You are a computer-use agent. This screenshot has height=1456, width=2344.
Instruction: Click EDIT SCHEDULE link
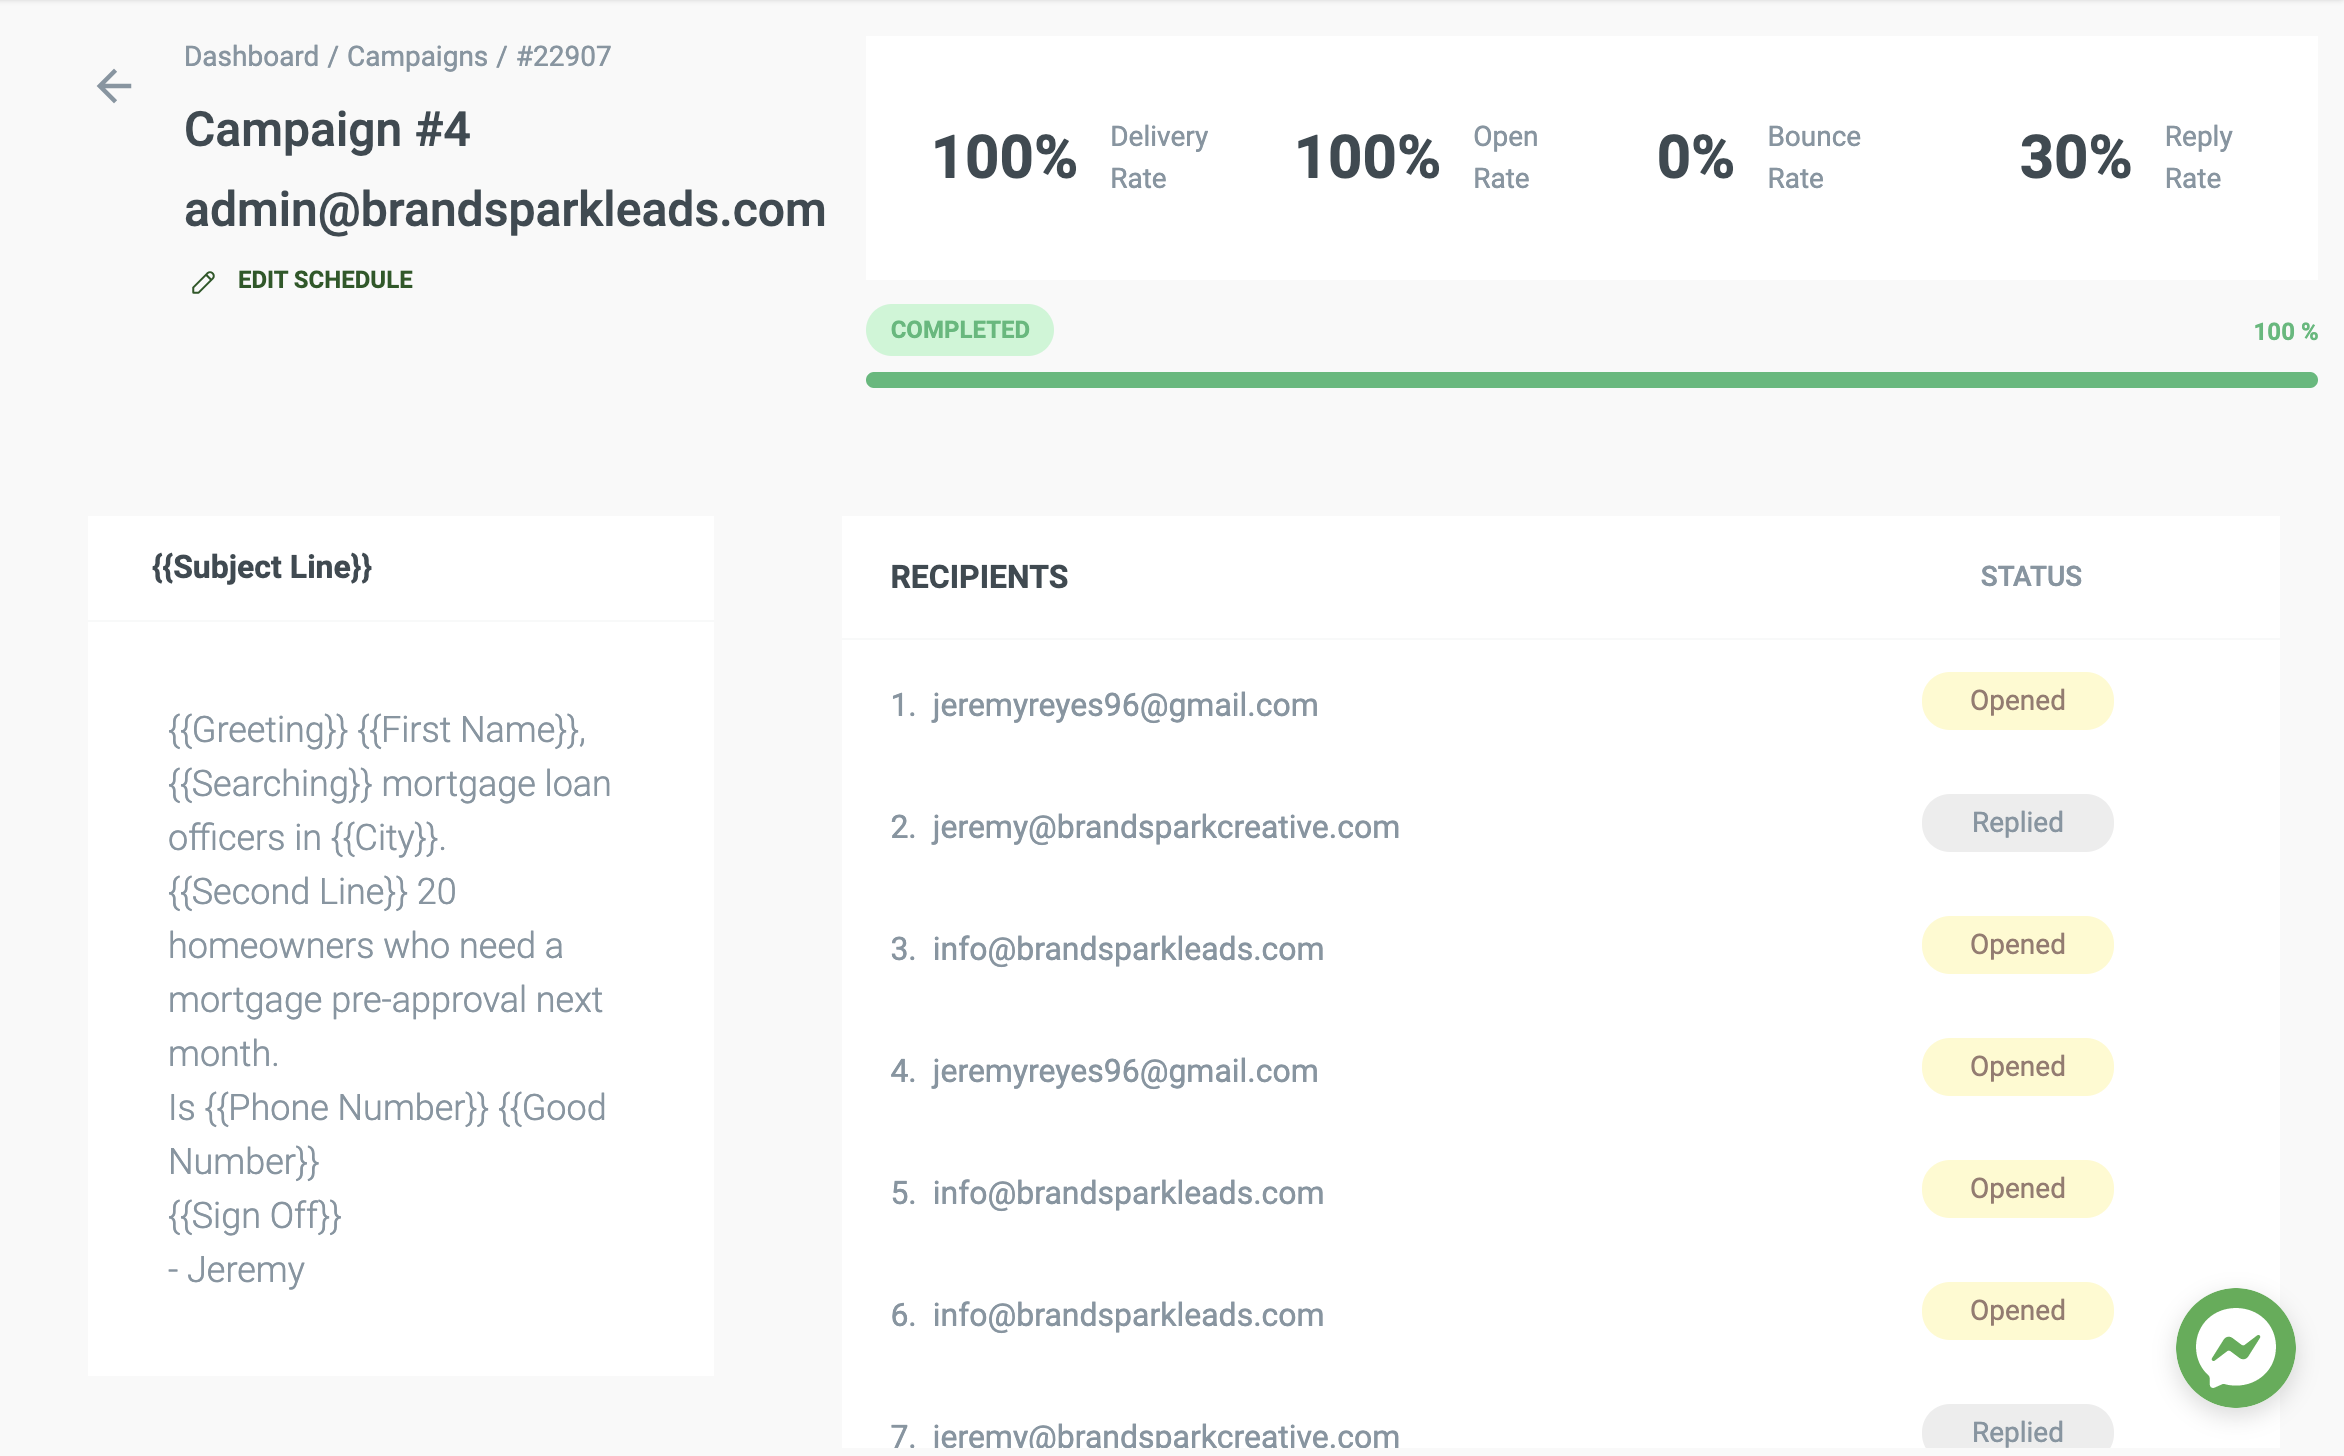click(x=324, y=280)
